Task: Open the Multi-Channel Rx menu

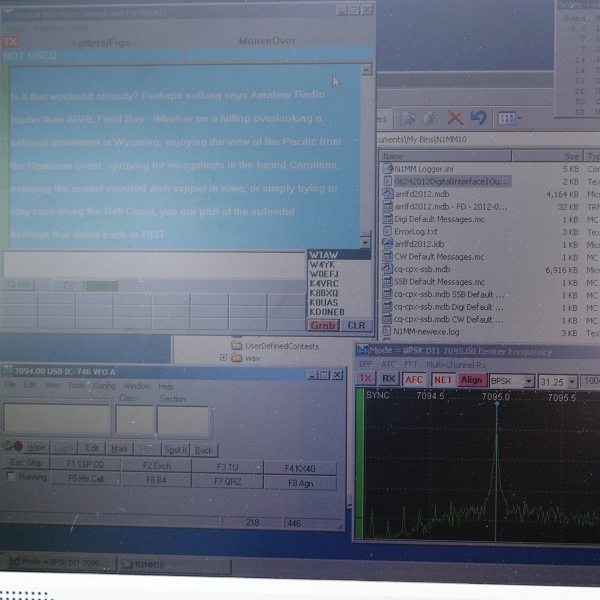Action: click(x=456, y=365)
